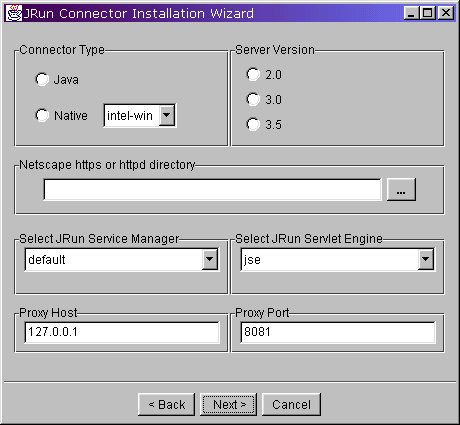Maximize the JRun Connector wizard window
The height and width of the screenshot is (425, 460).
[x=428, y=13]
